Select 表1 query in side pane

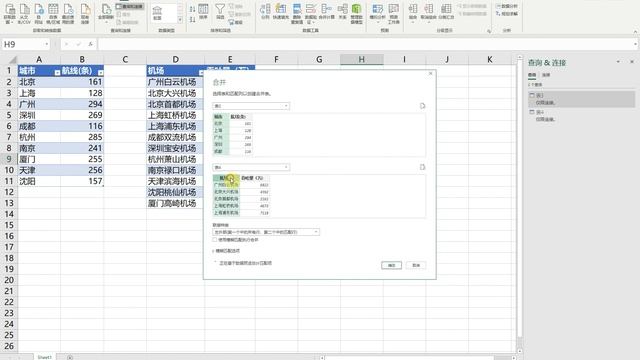click(582, 99)
